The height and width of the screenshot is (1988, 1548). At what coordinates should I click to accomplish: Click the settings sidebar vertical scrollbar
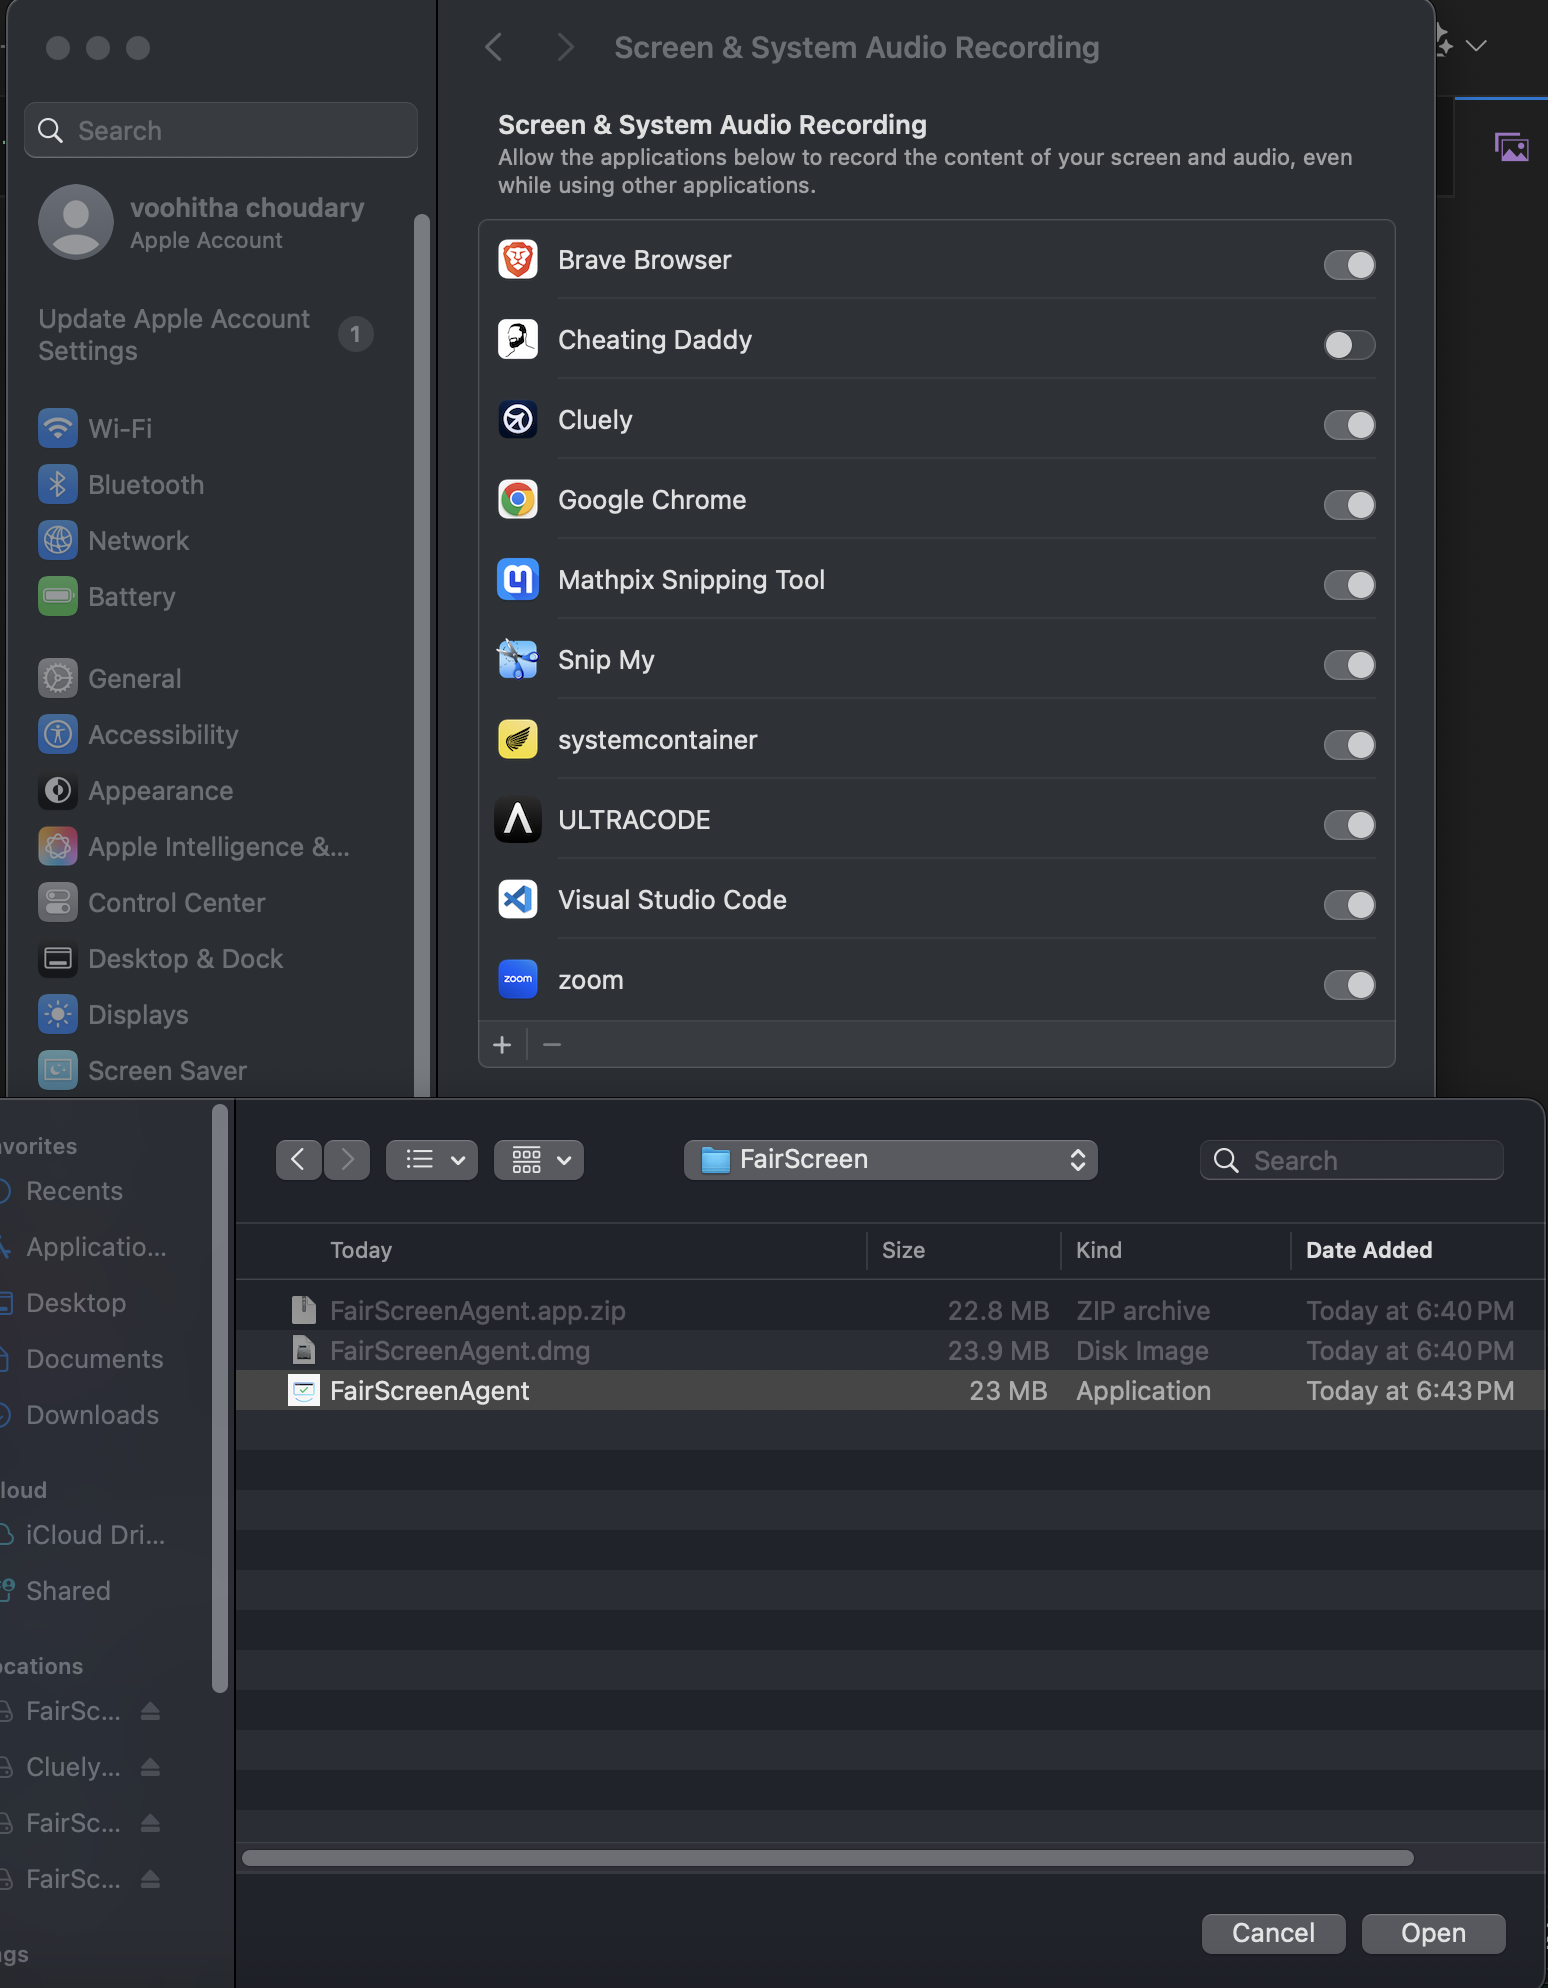tap(421, 655)
